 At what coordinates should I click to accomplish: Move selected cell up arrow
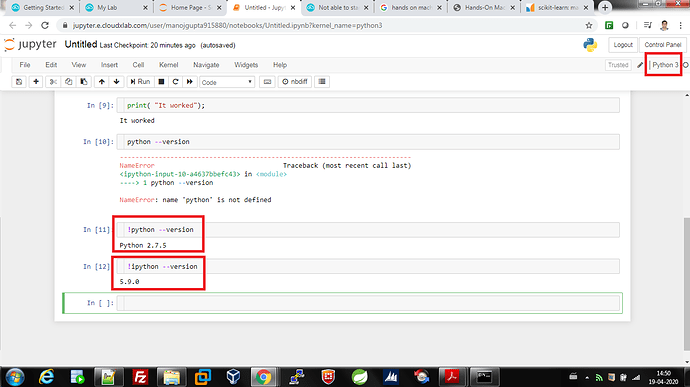(102, 82)
